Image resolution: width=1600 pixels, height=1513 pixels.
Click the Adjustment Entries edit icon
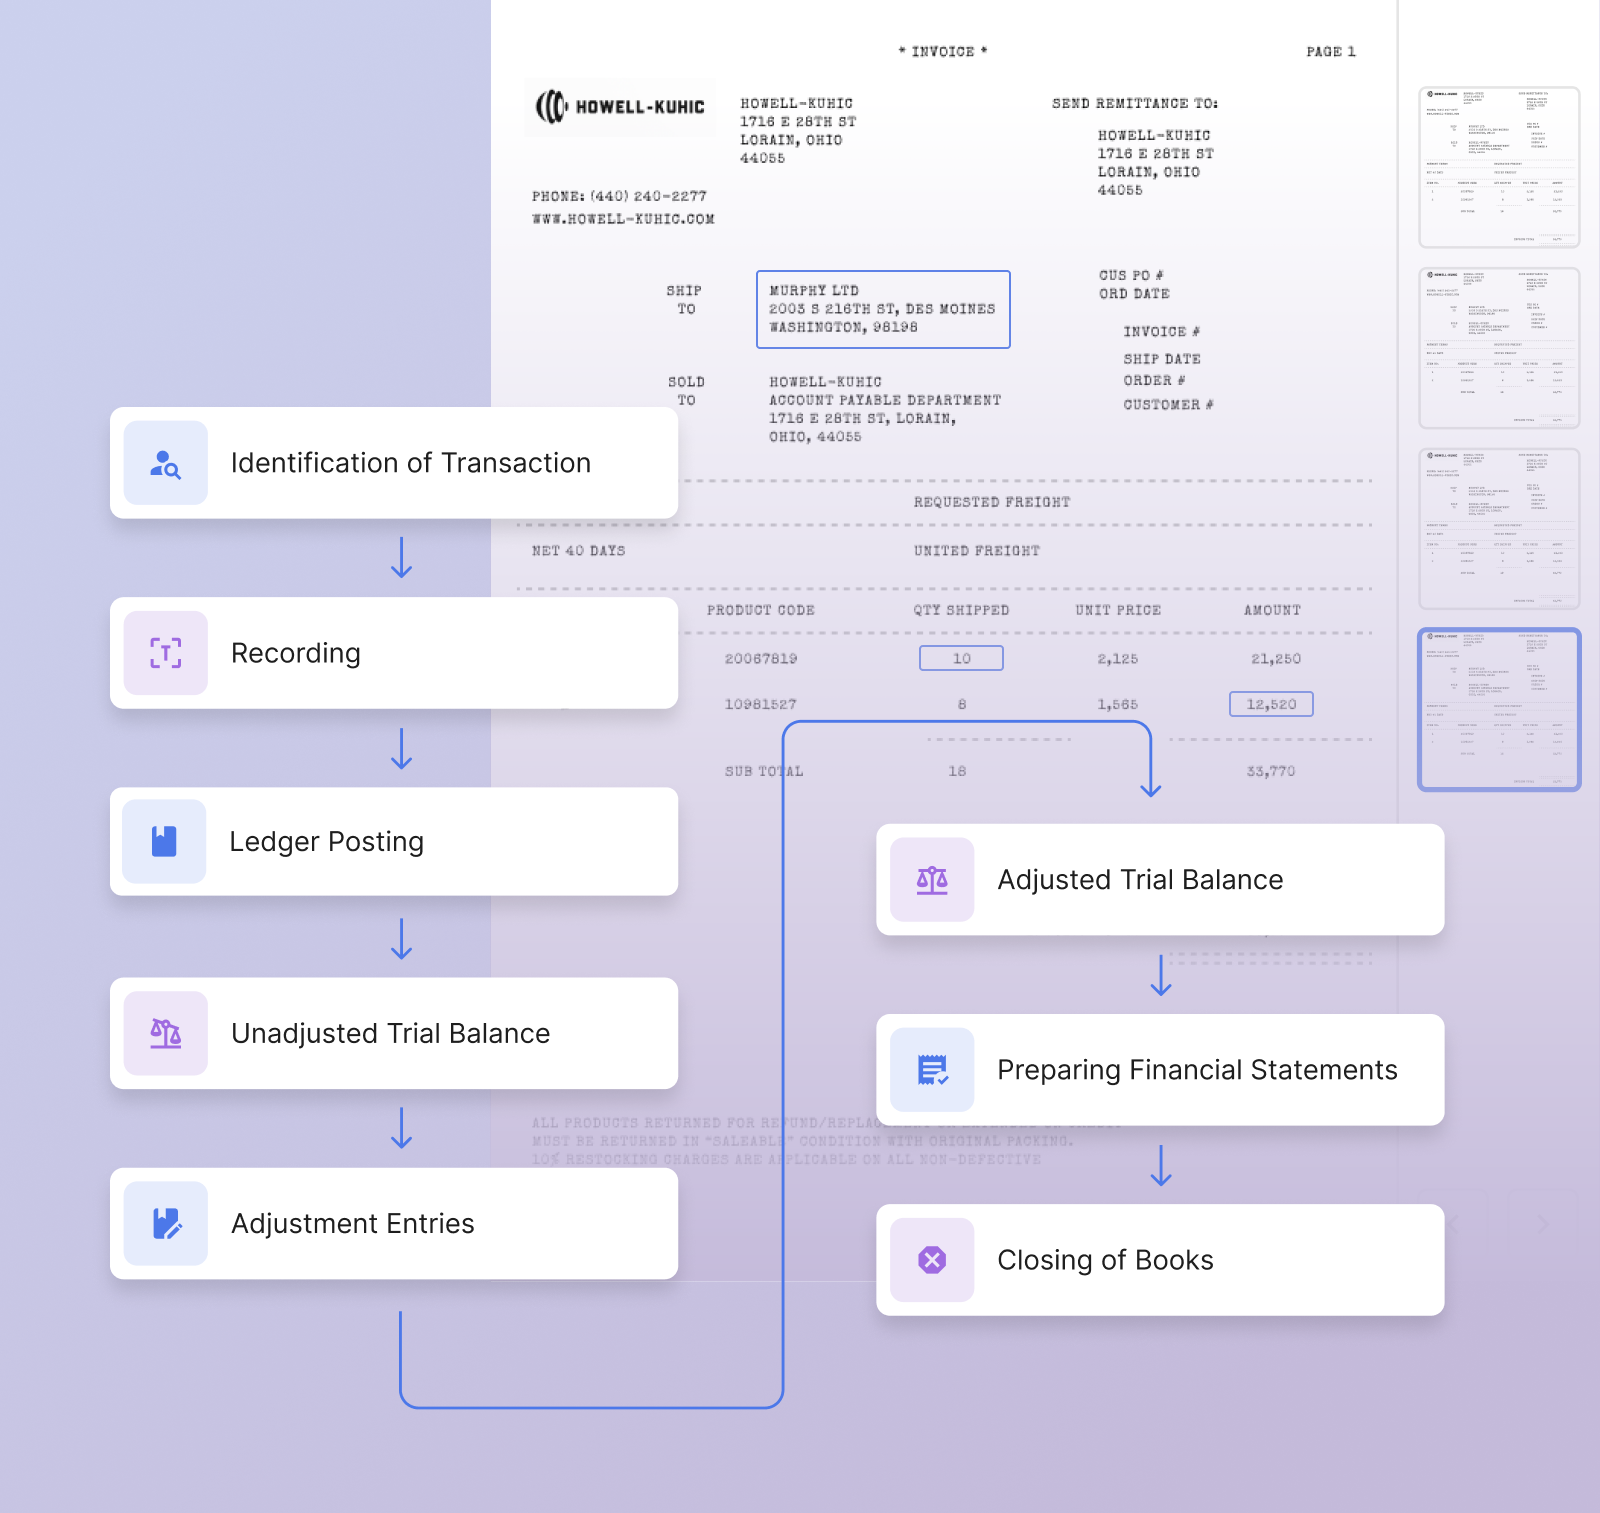[x=165, y=1223]
